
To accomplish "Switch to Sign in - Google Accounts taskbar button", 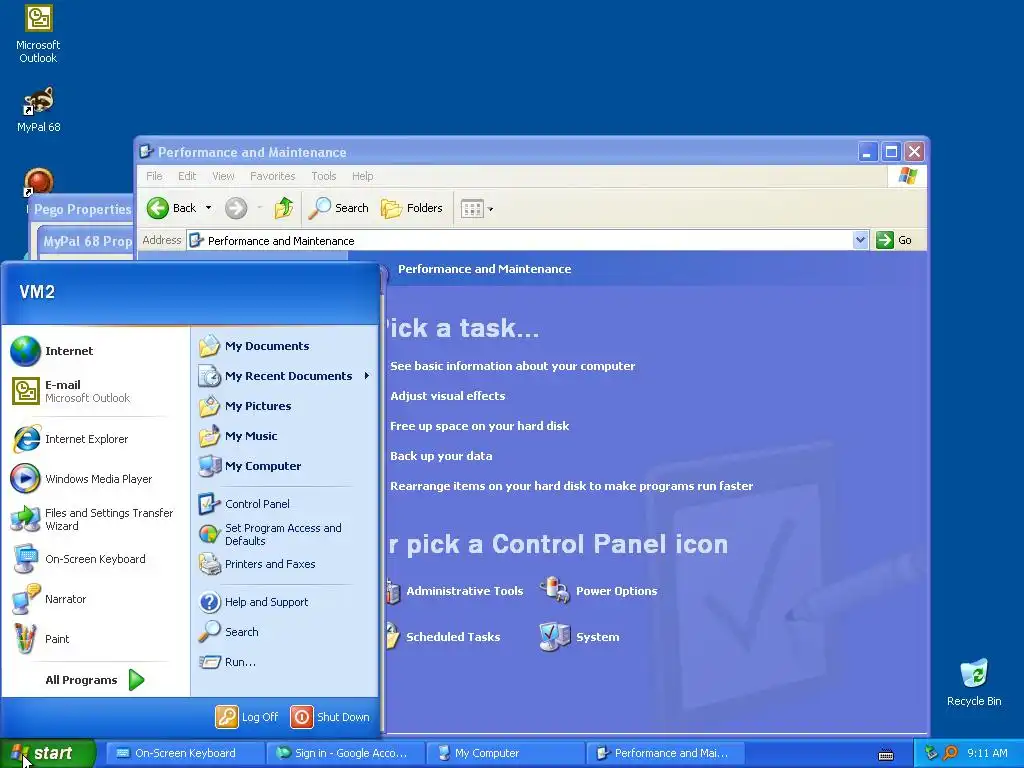I will tap(345, 754).
